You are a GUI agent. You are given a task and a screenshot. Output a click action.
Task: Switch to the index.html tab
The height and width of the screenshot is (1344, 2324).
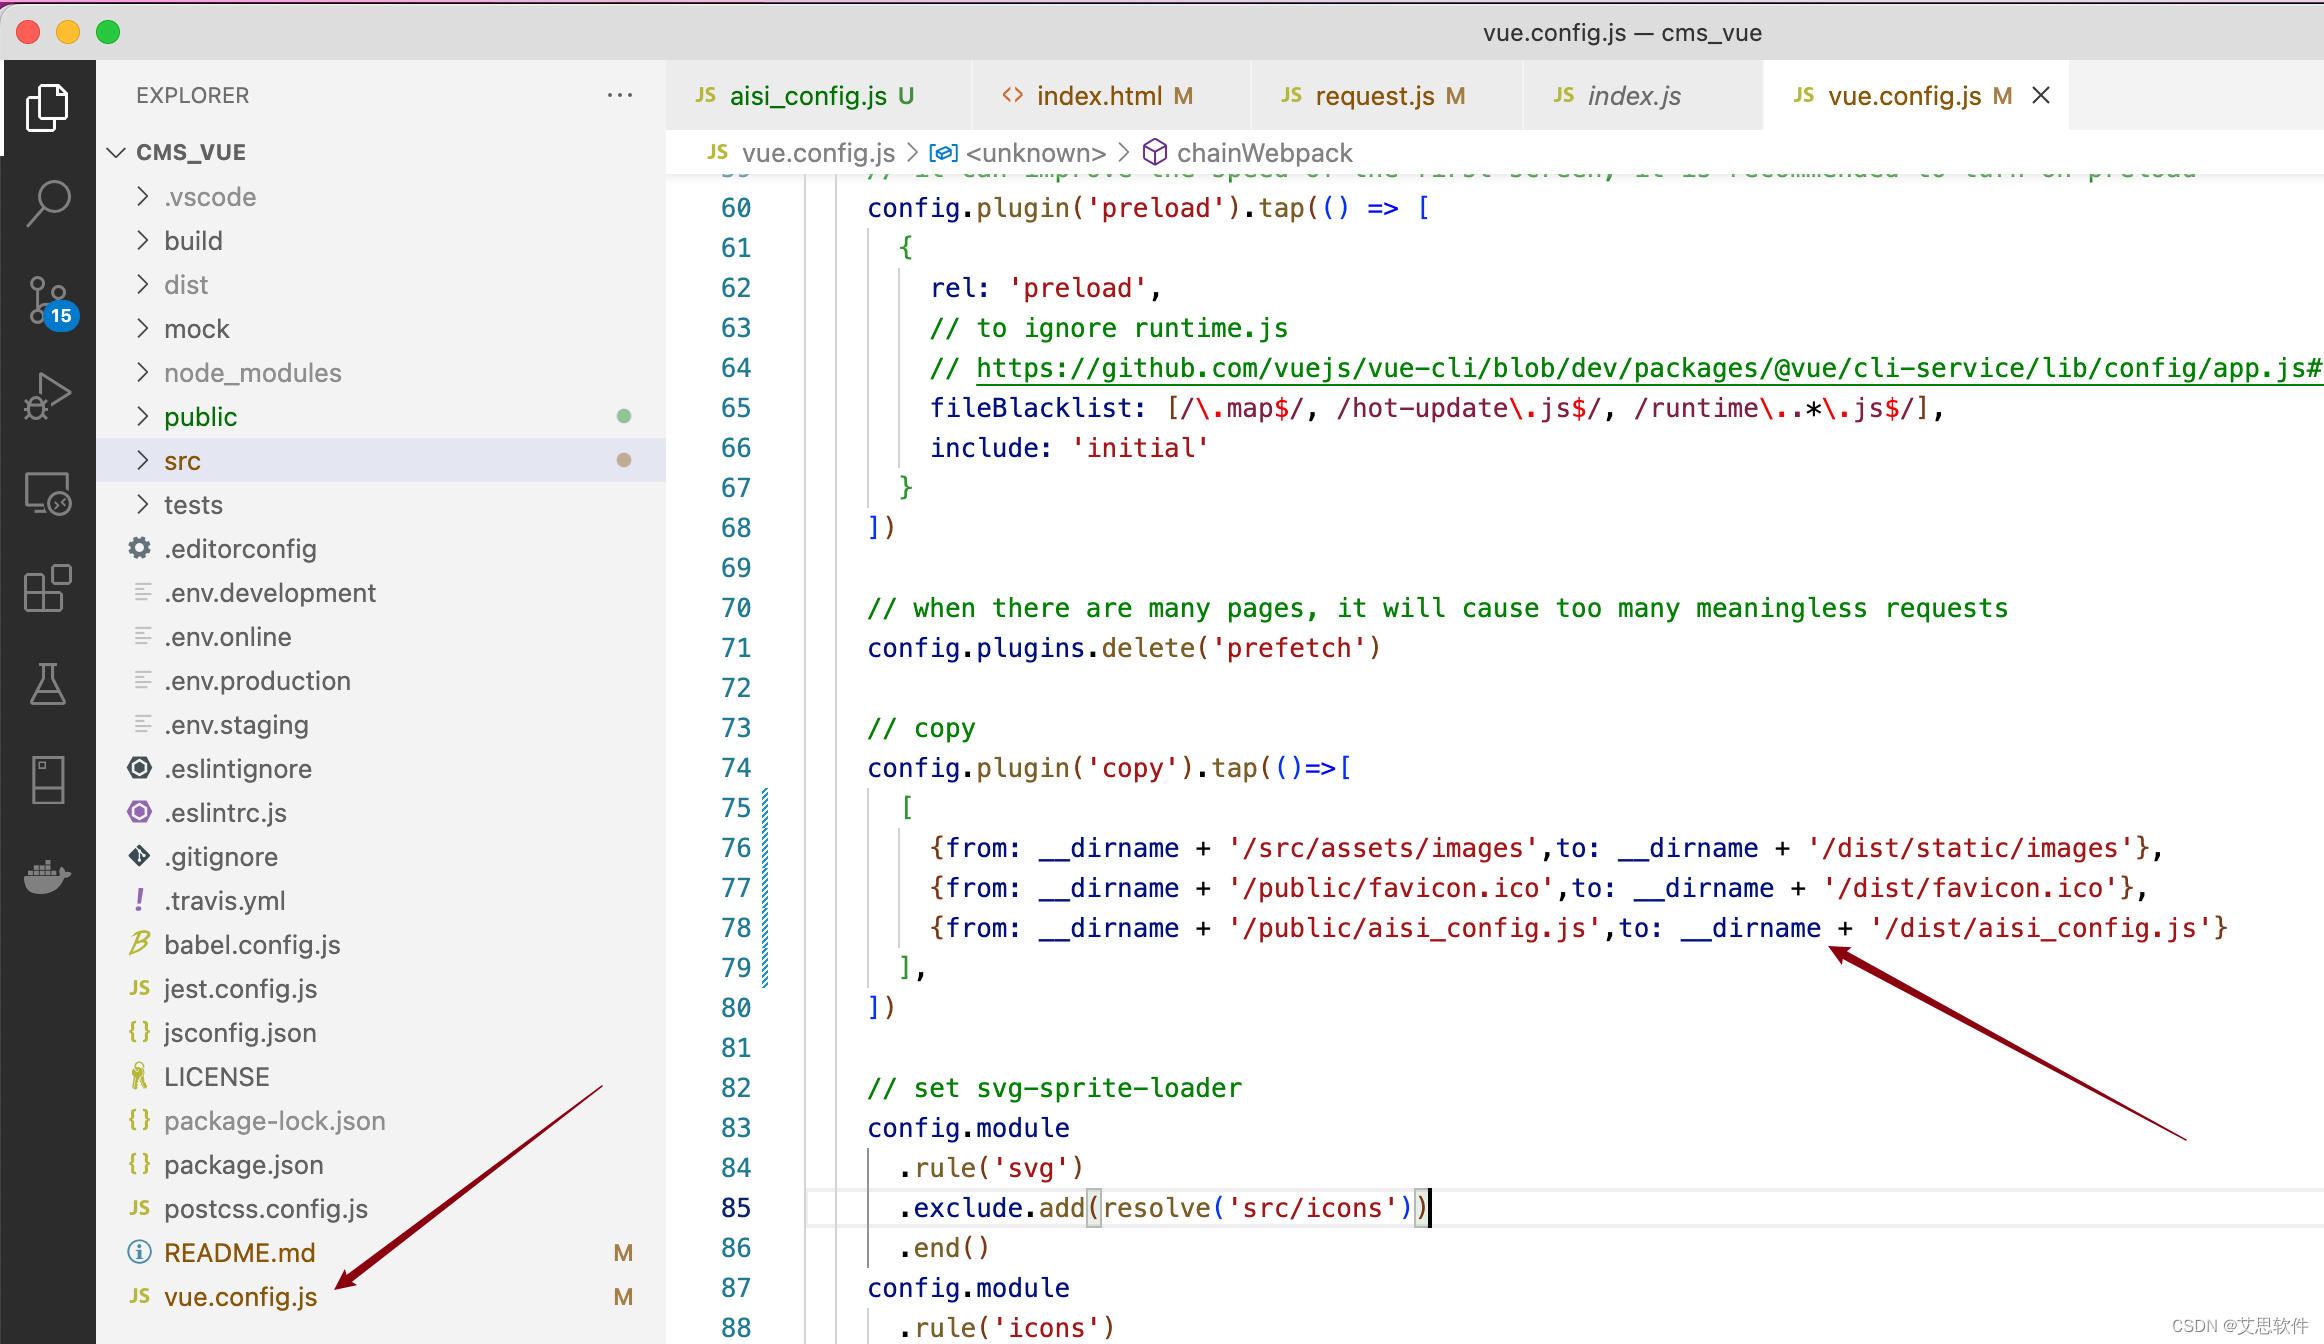click(1098, 96)
